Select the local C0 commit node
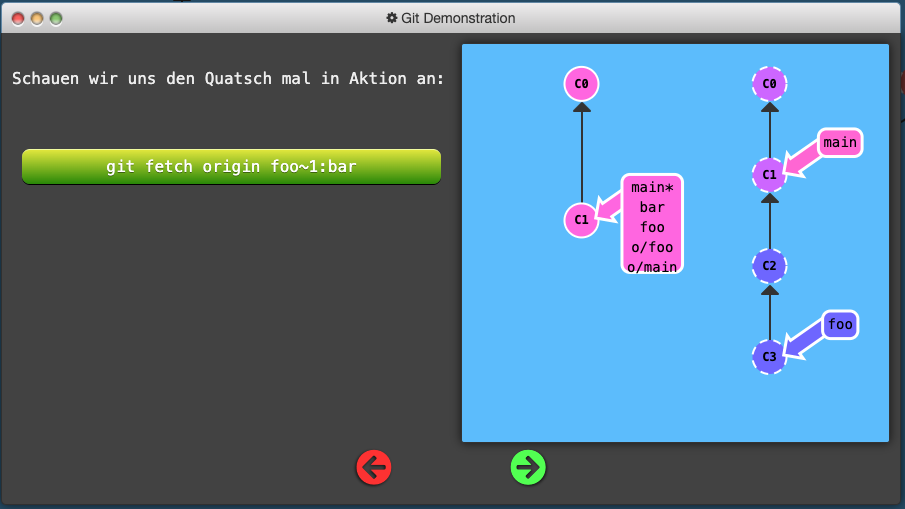Image resolution: width=905 pixels, height=509 pixels. click(581, 84)
